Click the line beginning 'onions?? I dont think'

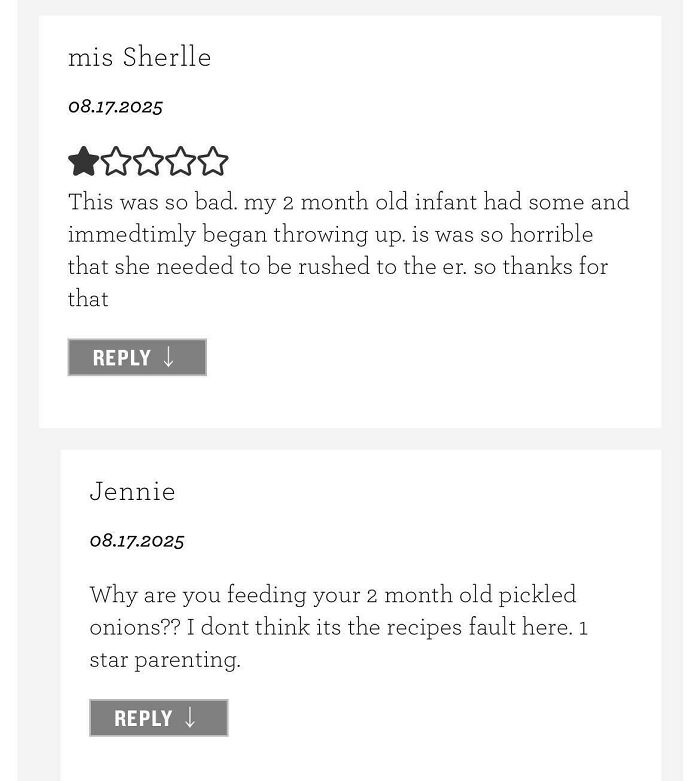(338, 627)
